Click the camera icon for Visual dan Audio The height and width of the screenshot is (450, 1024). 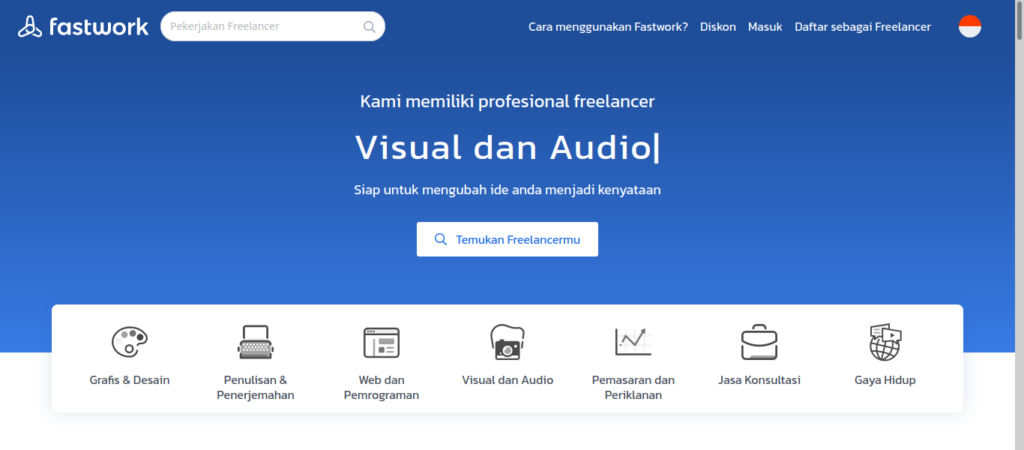click(x=507, y=342)
